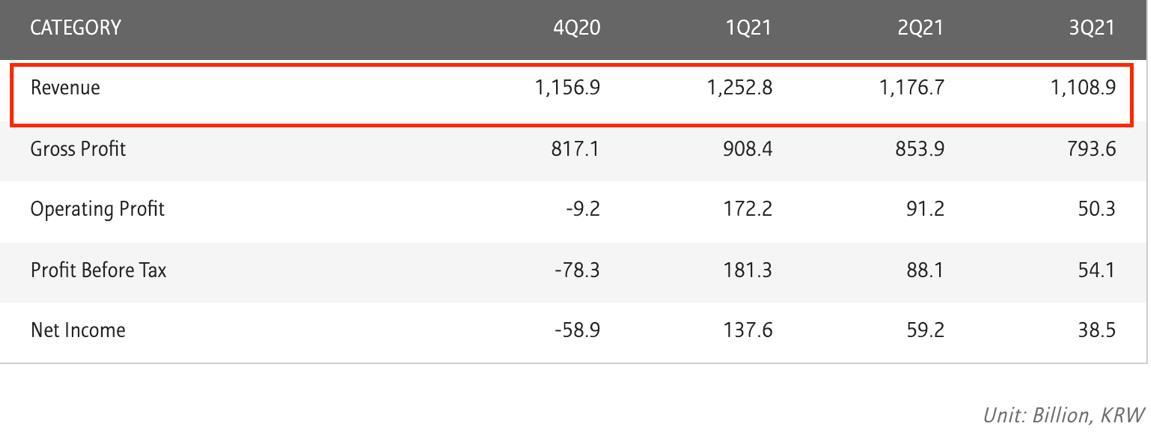The height and width of the screenshot is (439, 1151).
Task: Select the Net Income row label
Action: click(78, 330)
